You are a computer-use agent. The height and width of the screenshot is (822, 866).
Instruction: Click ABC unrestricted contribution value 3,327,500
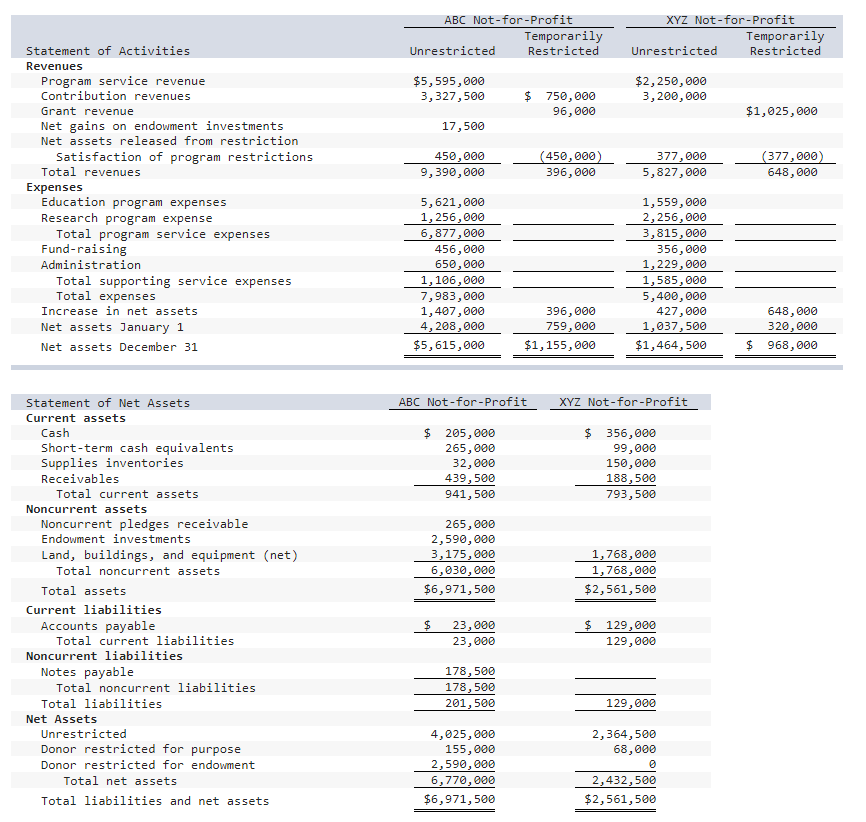(452, 96)
